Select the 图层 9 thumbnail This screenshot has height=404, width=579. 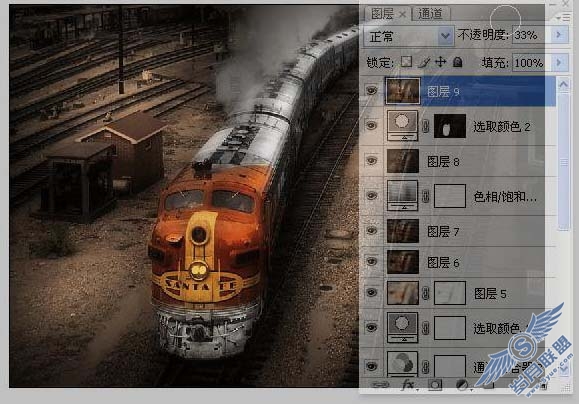[x=403, y=90]
